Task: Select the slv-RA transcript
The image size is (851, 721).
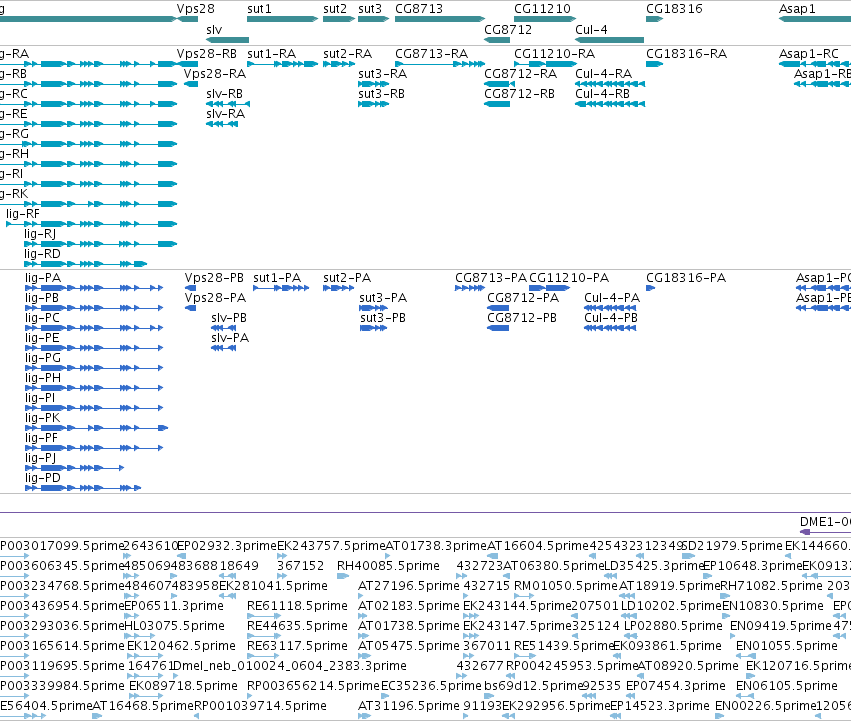Action: point(222,124)
